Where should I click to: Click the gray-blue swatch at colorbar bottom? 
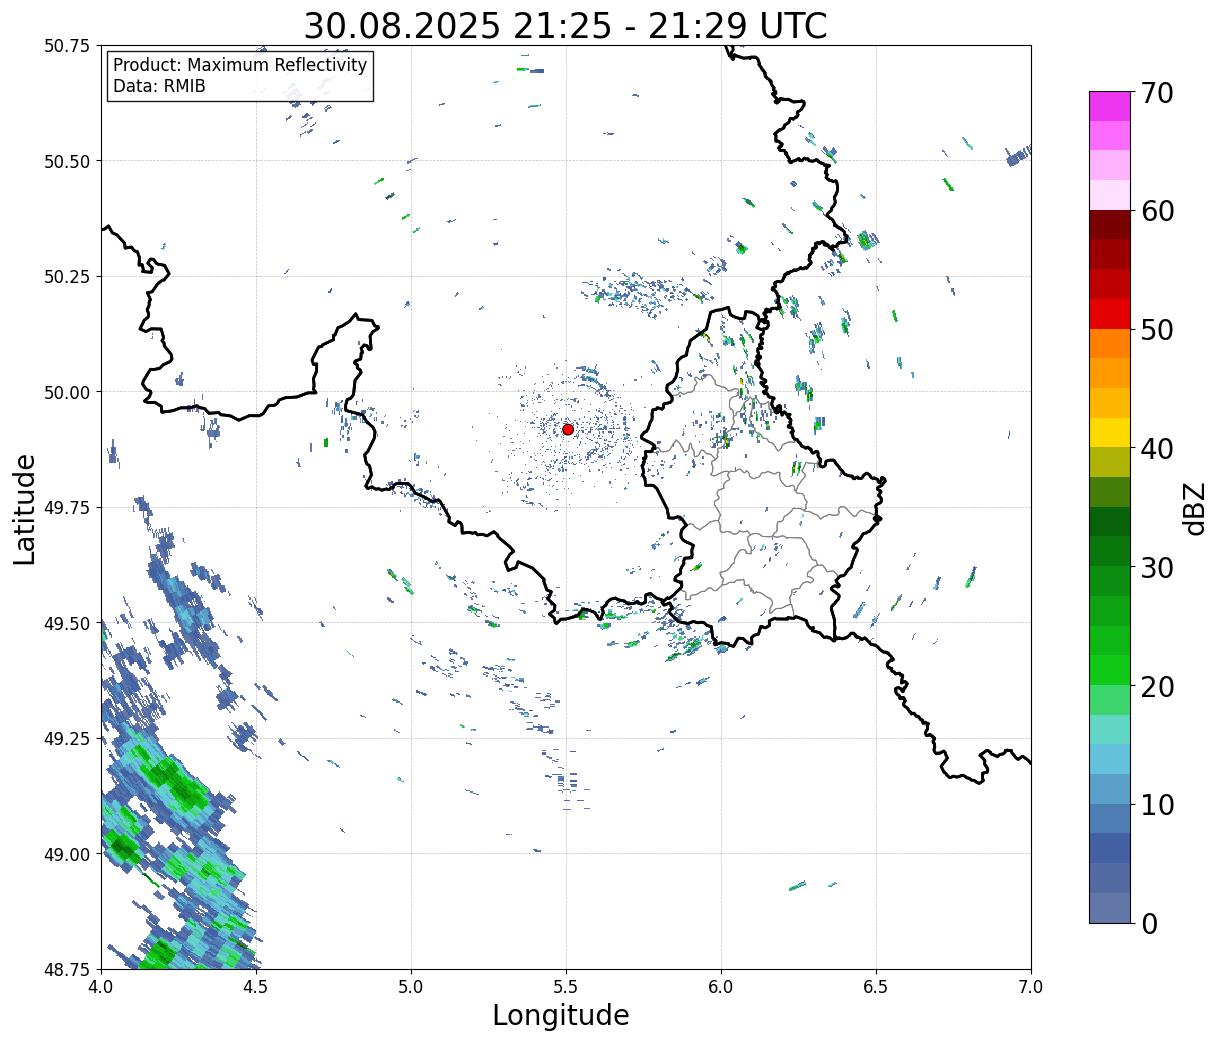point(1110,908)
